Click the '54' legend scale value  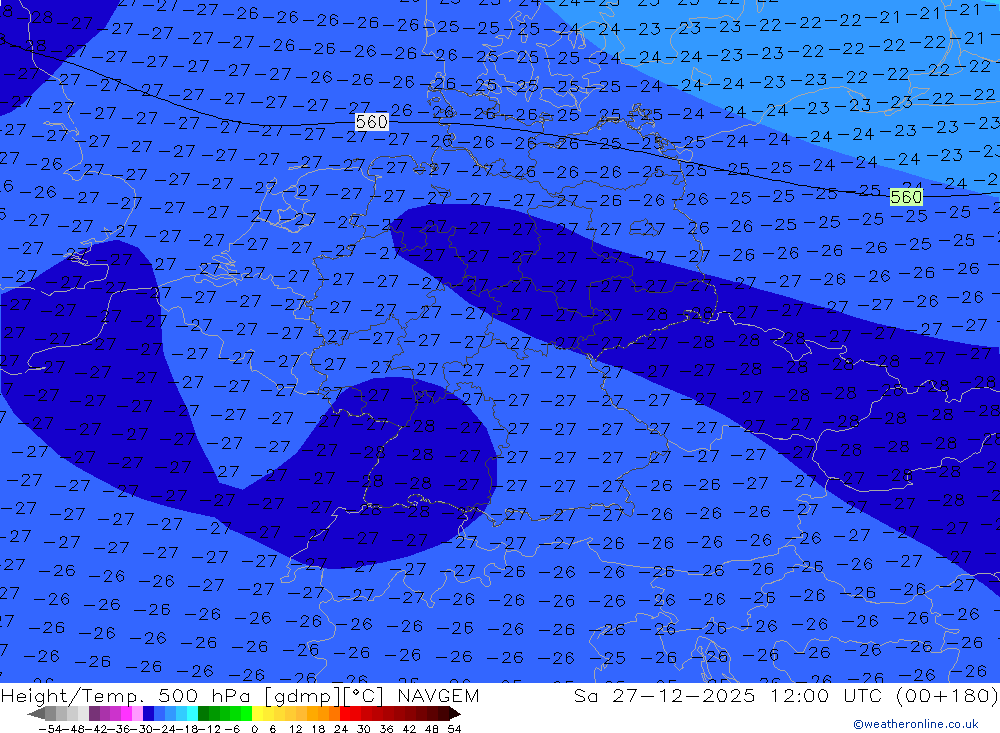[x=454, y=729]
